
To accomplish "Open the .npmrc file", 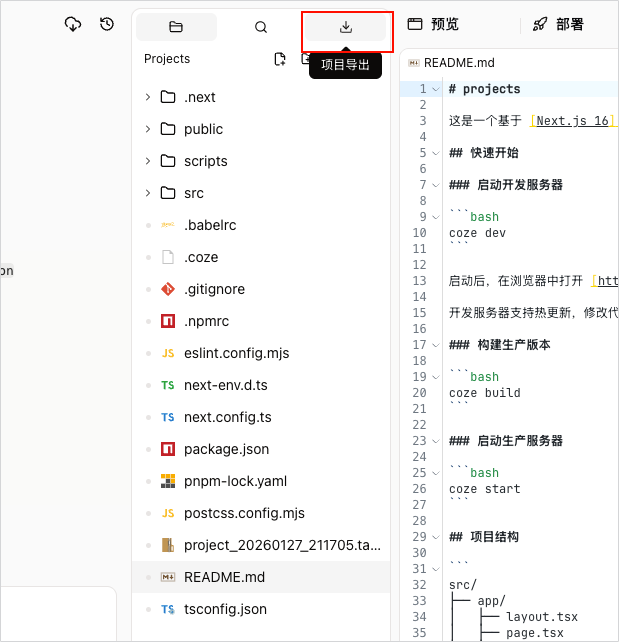I will tap(261, 321).
